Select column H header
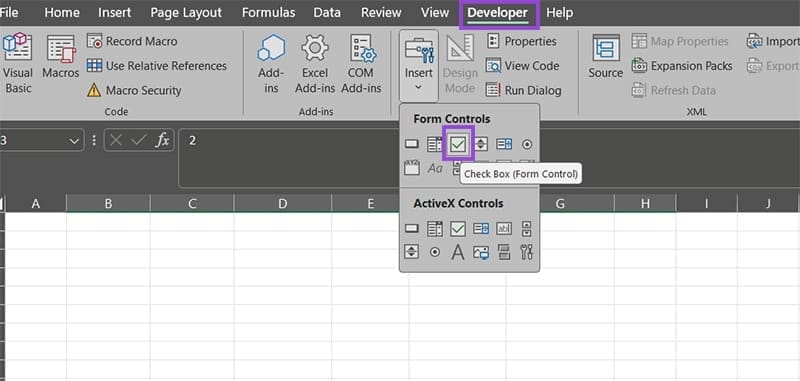The image size is (800, 381). [645, 204]
